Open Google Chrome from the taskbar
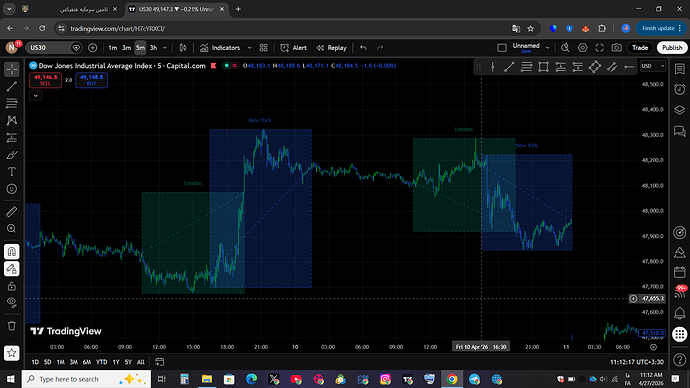This screenshot has width=690, height=388. (452, 379)
